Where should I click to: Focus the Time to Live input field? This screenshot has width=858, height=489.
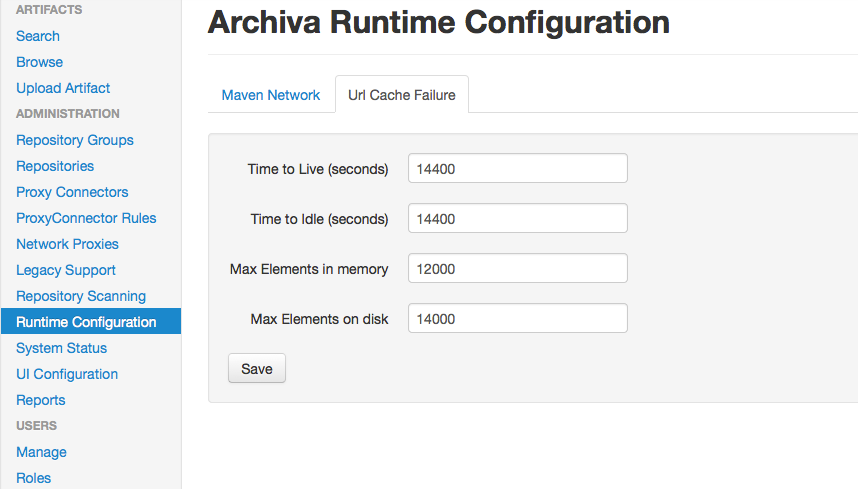coord(517,169)
